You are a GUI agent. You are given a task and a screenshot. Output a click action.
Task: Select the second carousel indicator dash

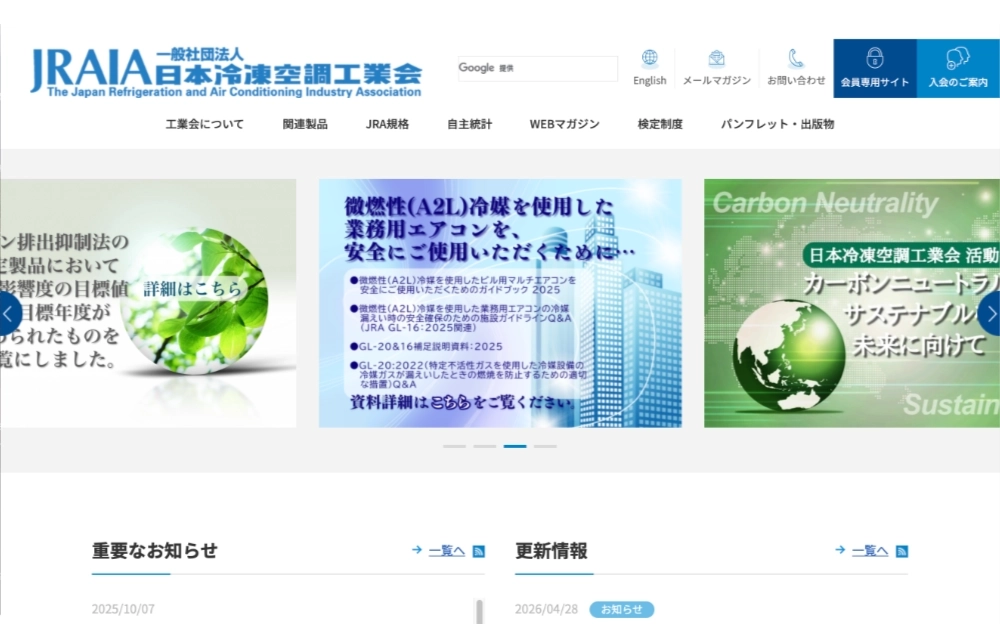click(x=485, y=446)
